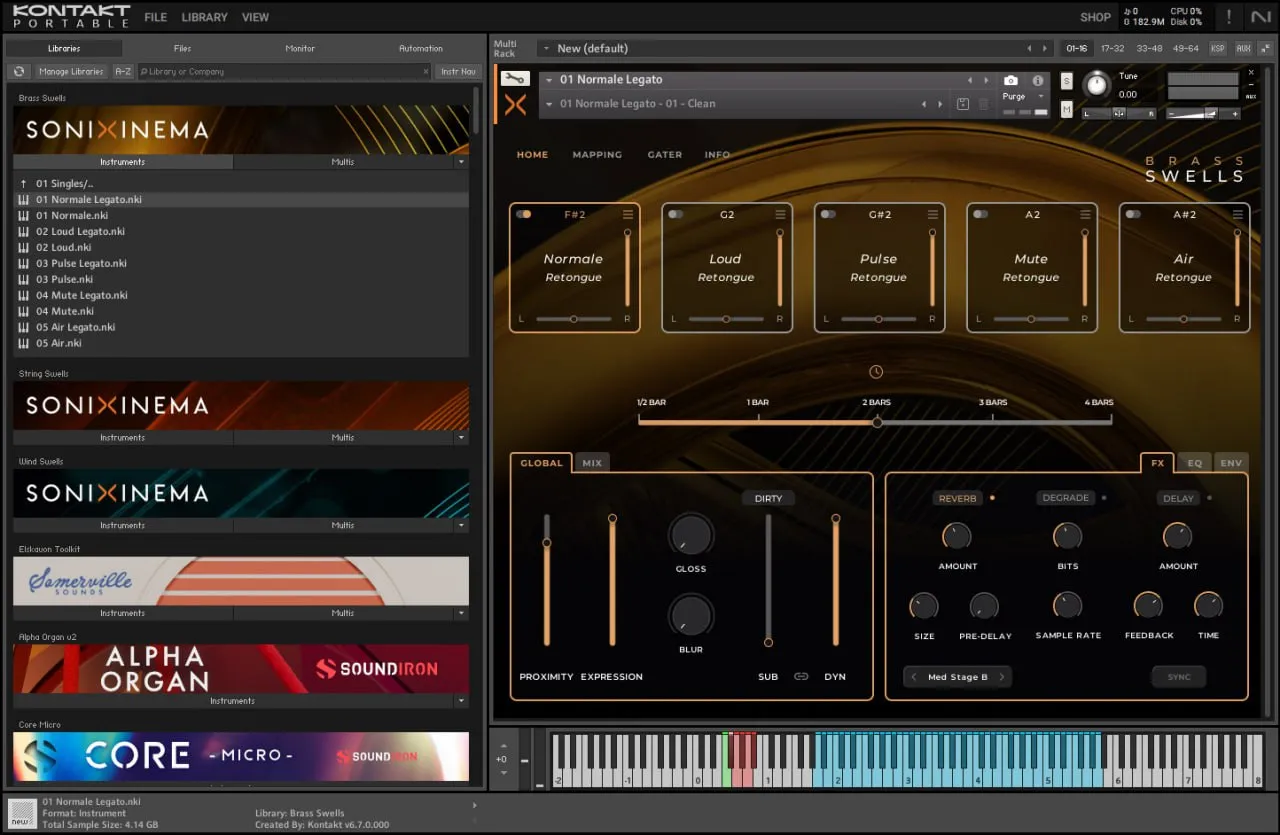The height and width of the screenshot is (835, 1280).
Task: Expand the String Swells library options arrow
Action: tap(461, 438)
